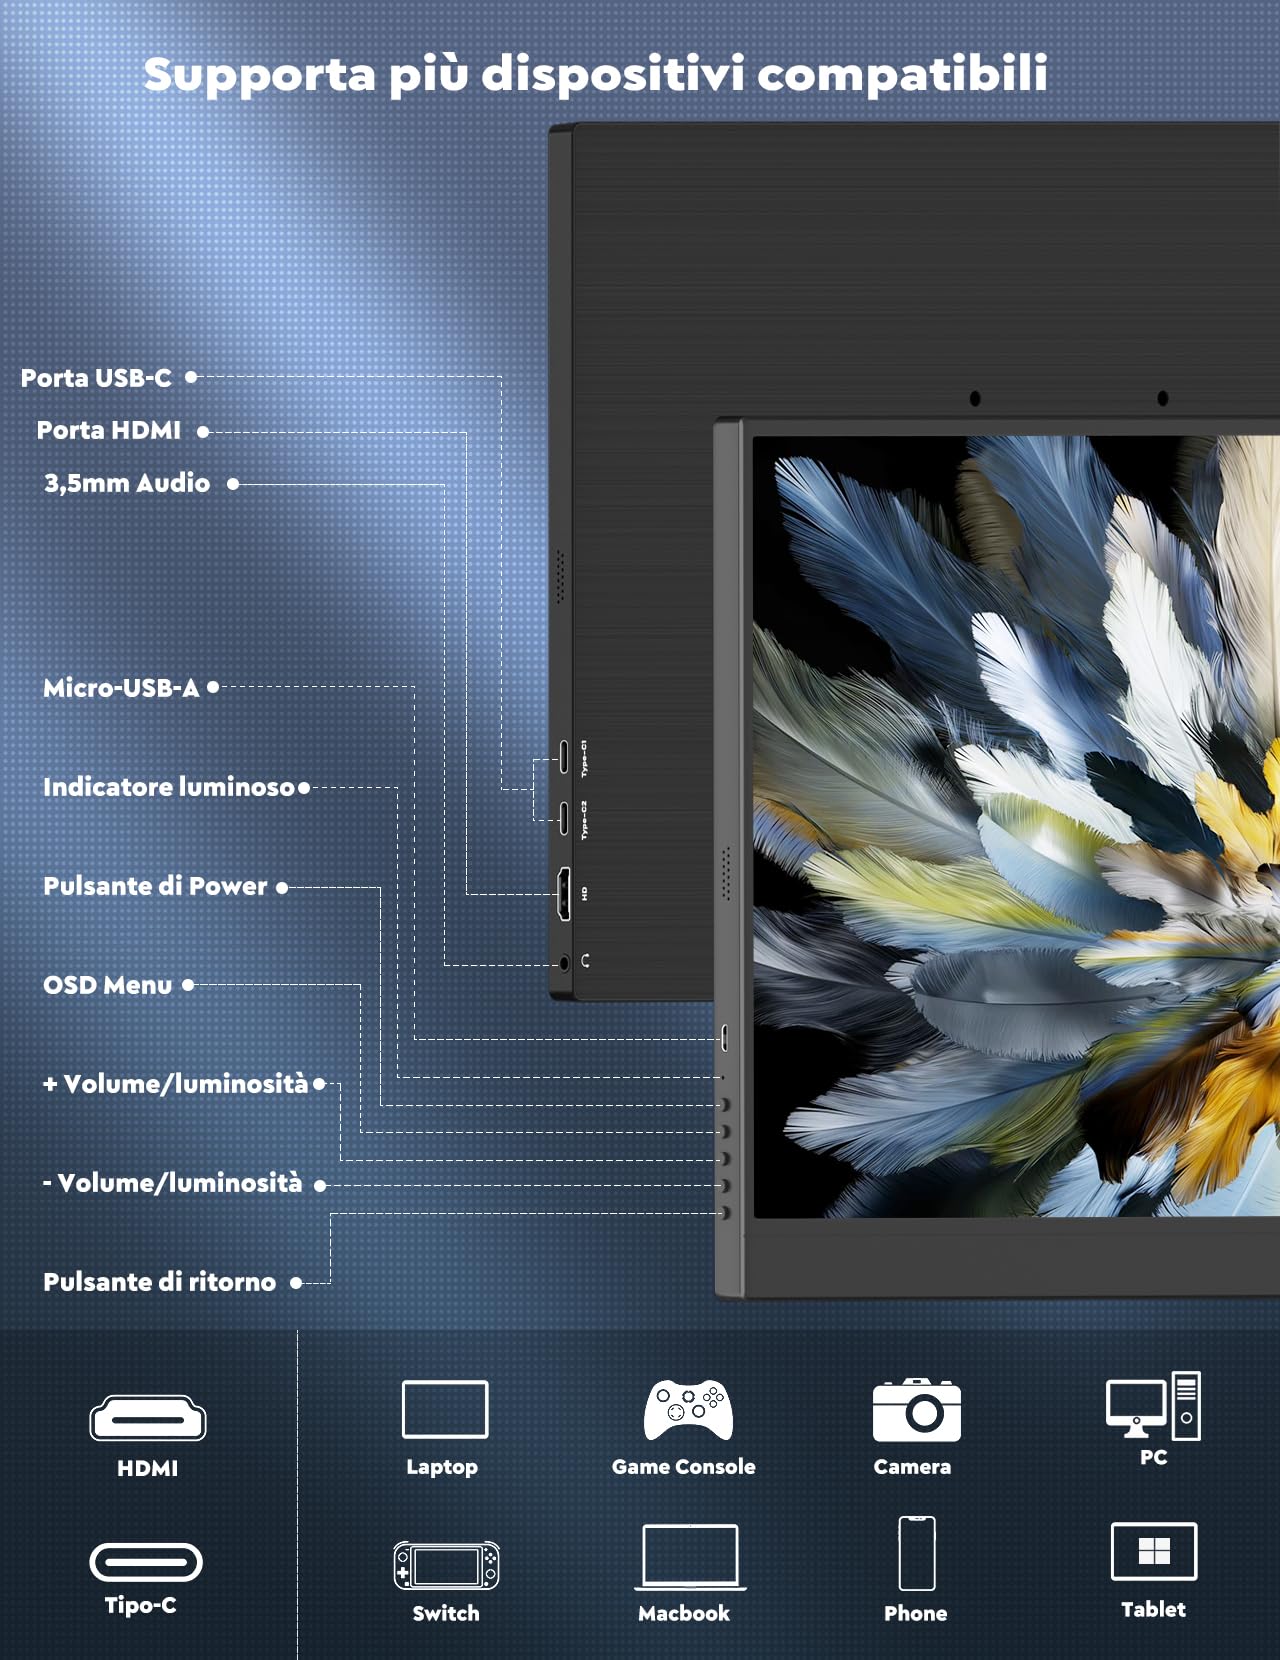The width and height of the screenshot is (1280, 1660).
Task: Select the Macbook icon
Action: (690, 1557)
